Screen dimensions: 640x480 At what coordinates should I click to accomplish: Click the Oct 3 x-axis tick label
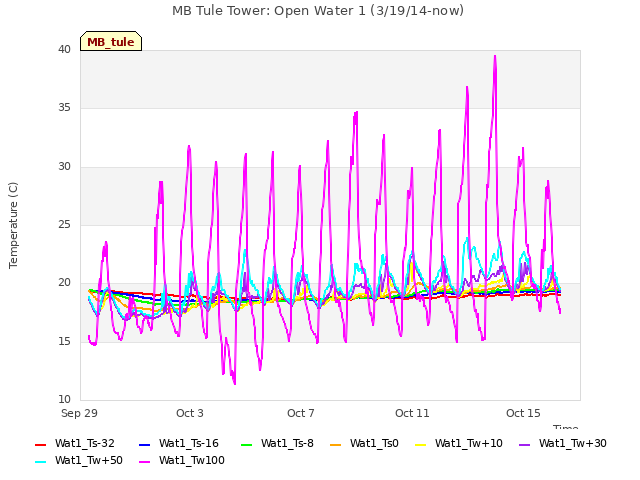189,413
